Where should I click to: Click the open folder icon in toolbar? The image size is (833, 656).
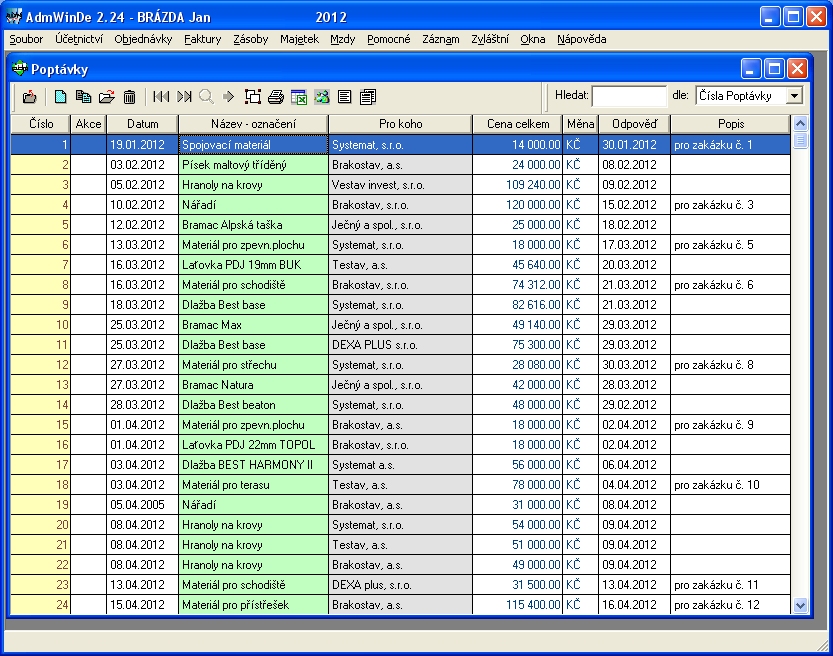pyautogui.click(x=107, y=97)
